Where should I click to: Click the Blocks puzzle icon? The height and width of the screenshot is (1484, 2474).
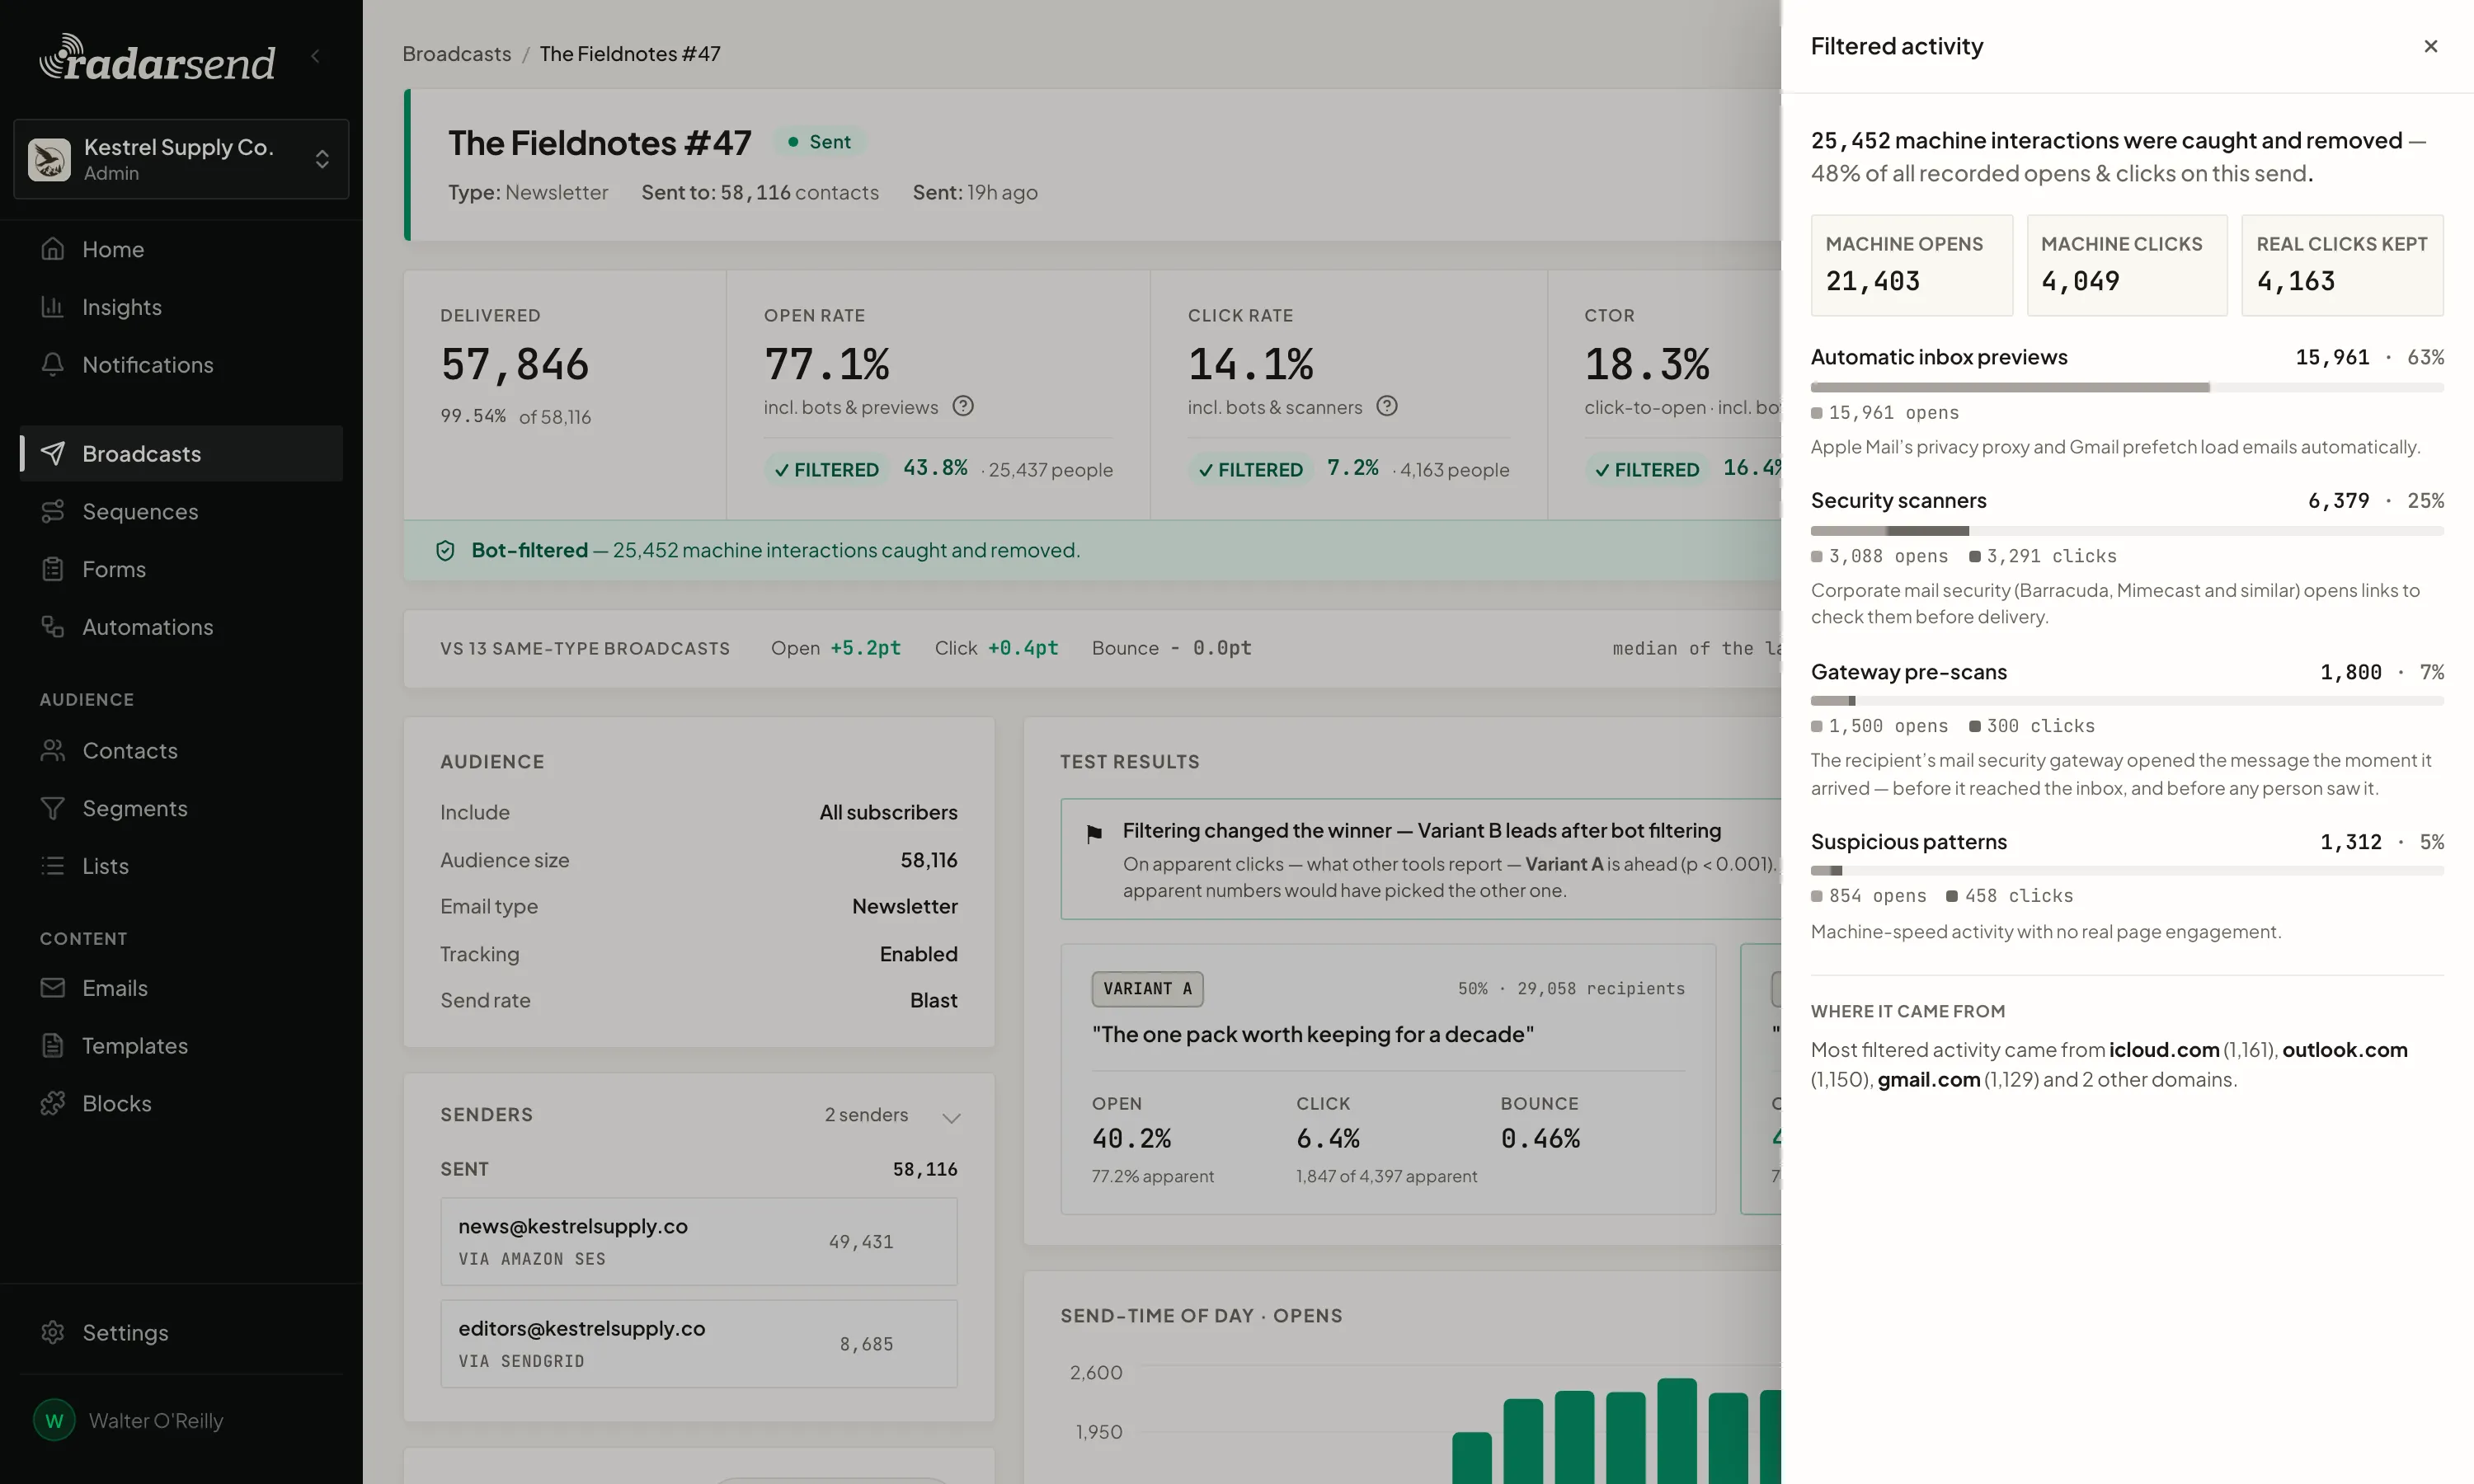click(53, 1104)
